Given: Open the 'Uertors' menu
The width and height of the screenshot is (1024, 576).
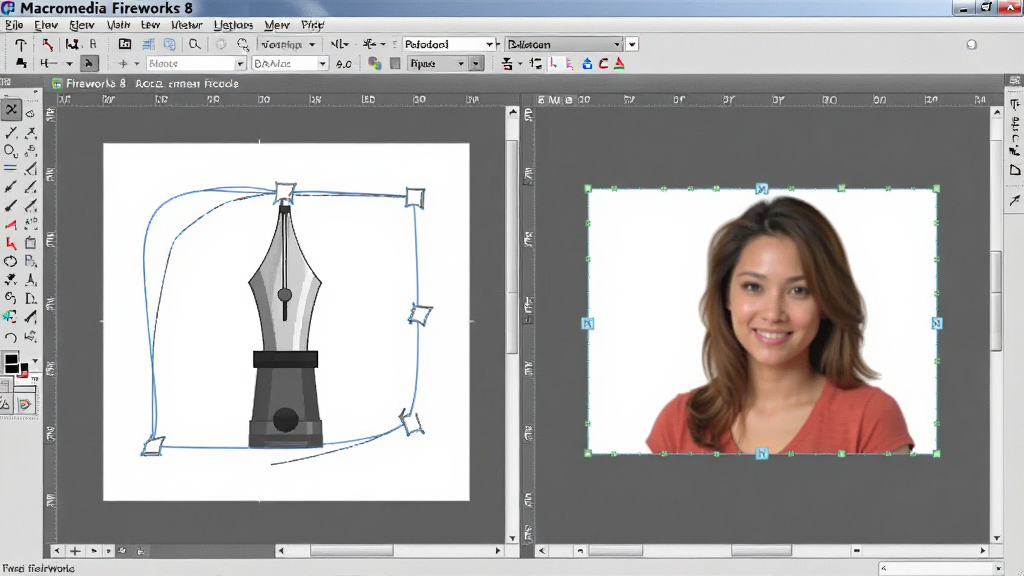Looking at the screenshot, I should 233,25.
